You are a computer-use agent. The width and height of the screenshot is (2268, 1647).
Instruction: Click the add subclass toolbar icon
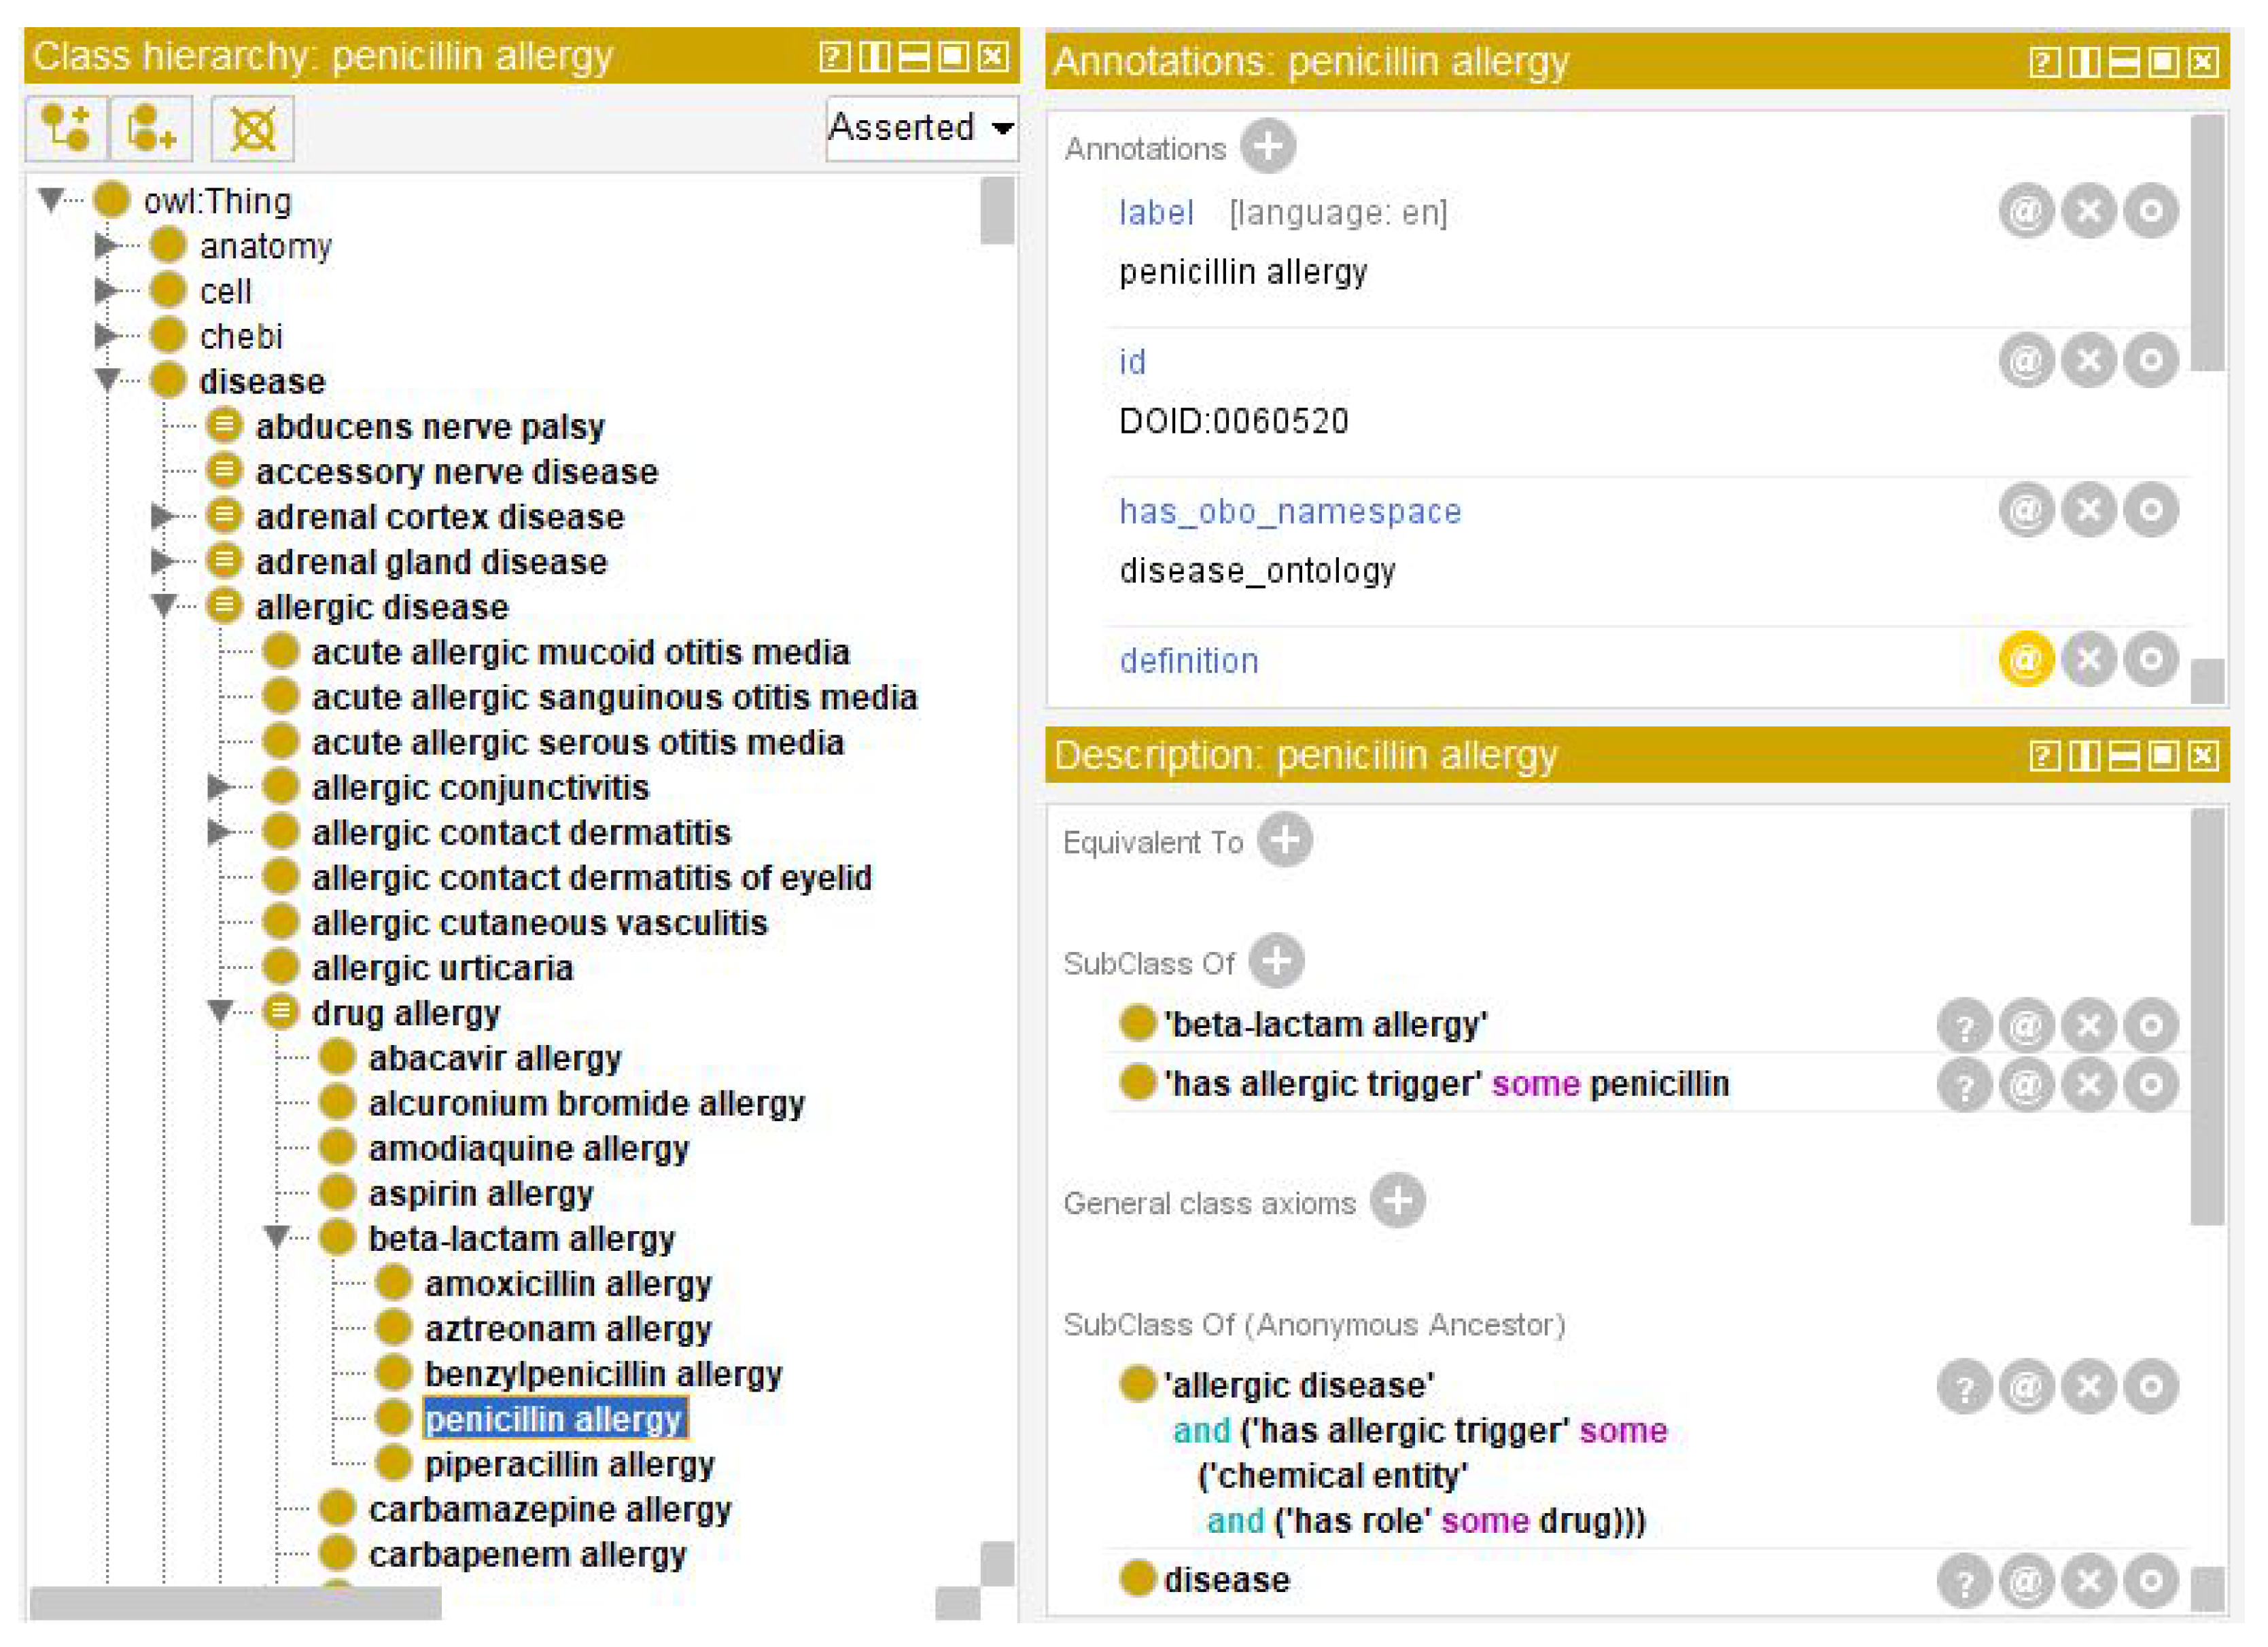(x=65, y=128)
